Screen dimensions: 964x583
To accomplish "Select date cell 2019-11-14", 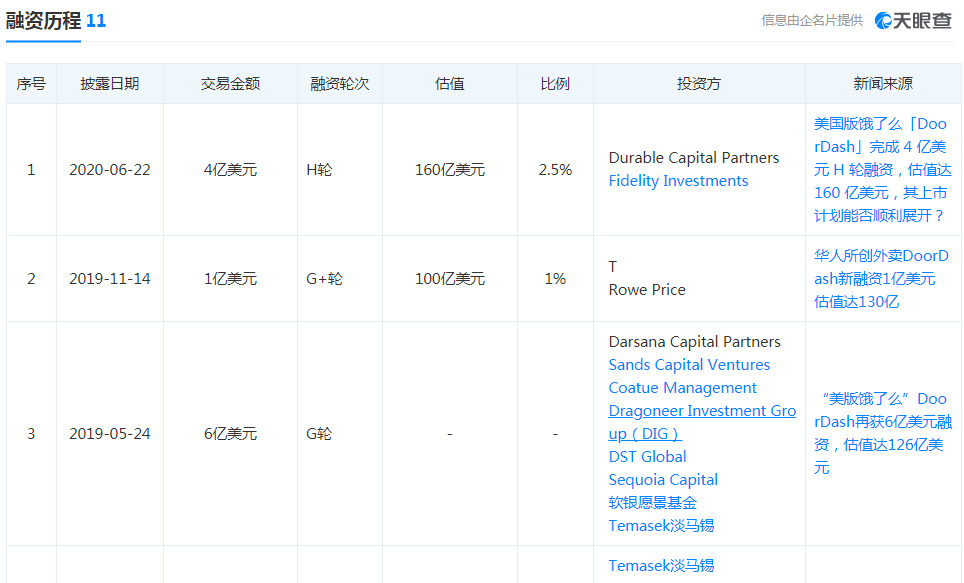I will pyautogui.click(x=110, y=279).
